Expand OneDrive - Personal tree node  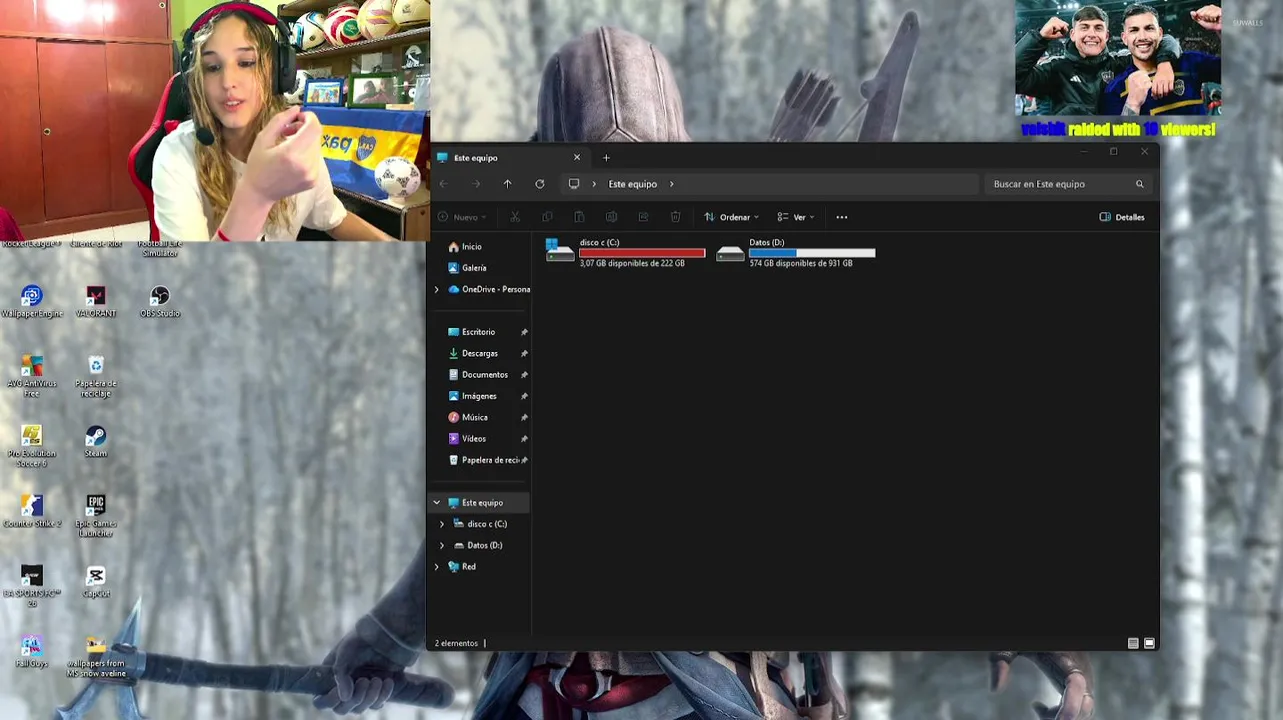(x=436, y=289)
